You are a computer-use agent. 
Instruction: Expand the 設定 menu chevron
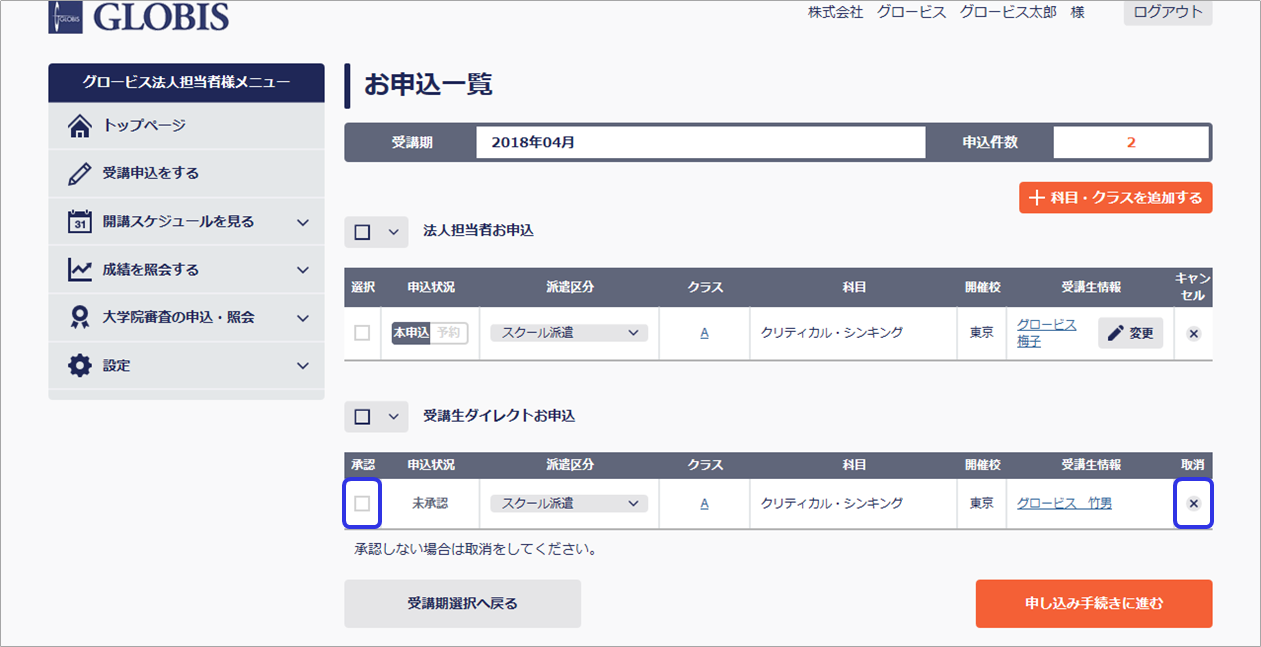303,366
